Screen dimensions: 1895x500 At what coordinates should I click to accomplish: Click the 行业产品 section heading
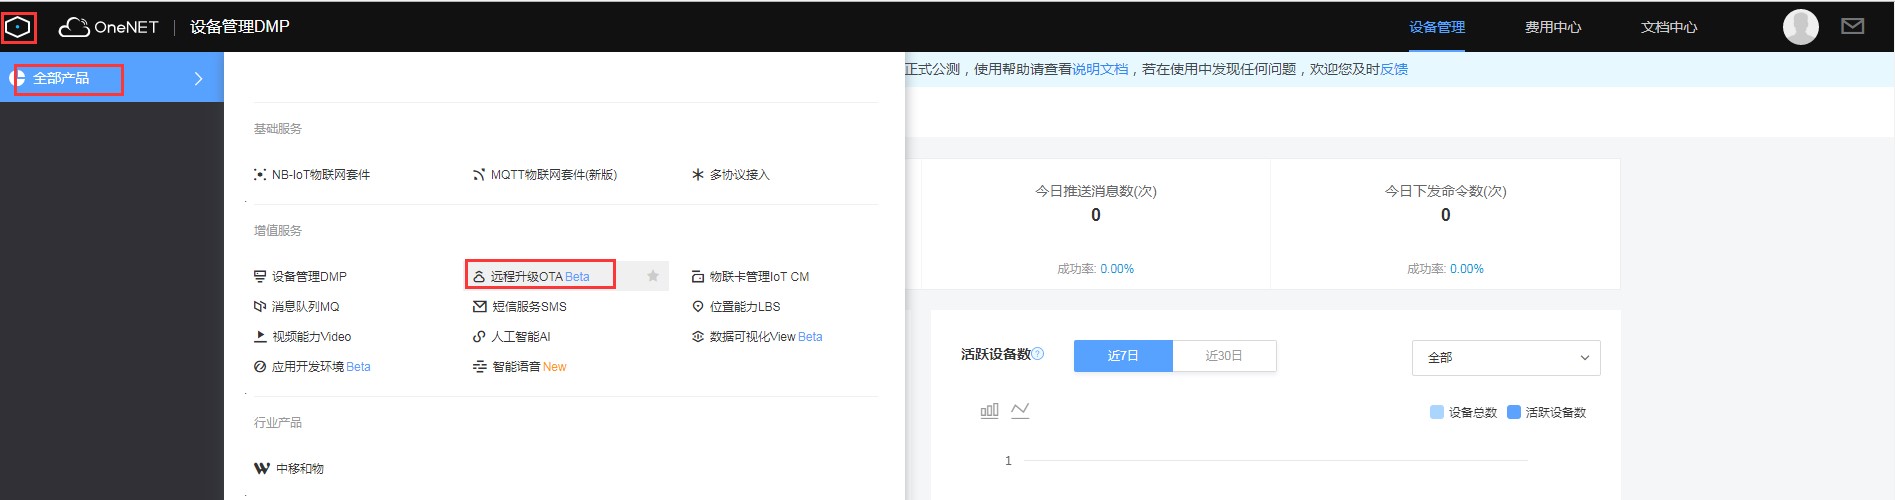click(x=278, y=423)
